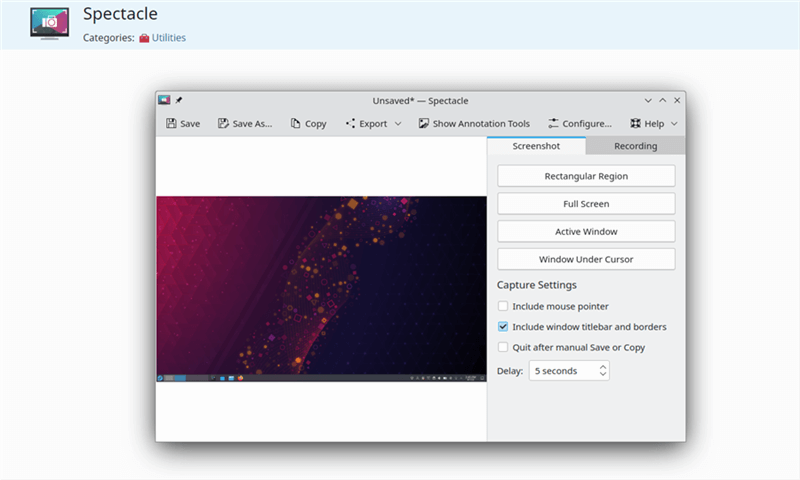The image size is (800, 480).
Task: Click the Spectacle app icon in page header
Action: click(x=49, y=23)
